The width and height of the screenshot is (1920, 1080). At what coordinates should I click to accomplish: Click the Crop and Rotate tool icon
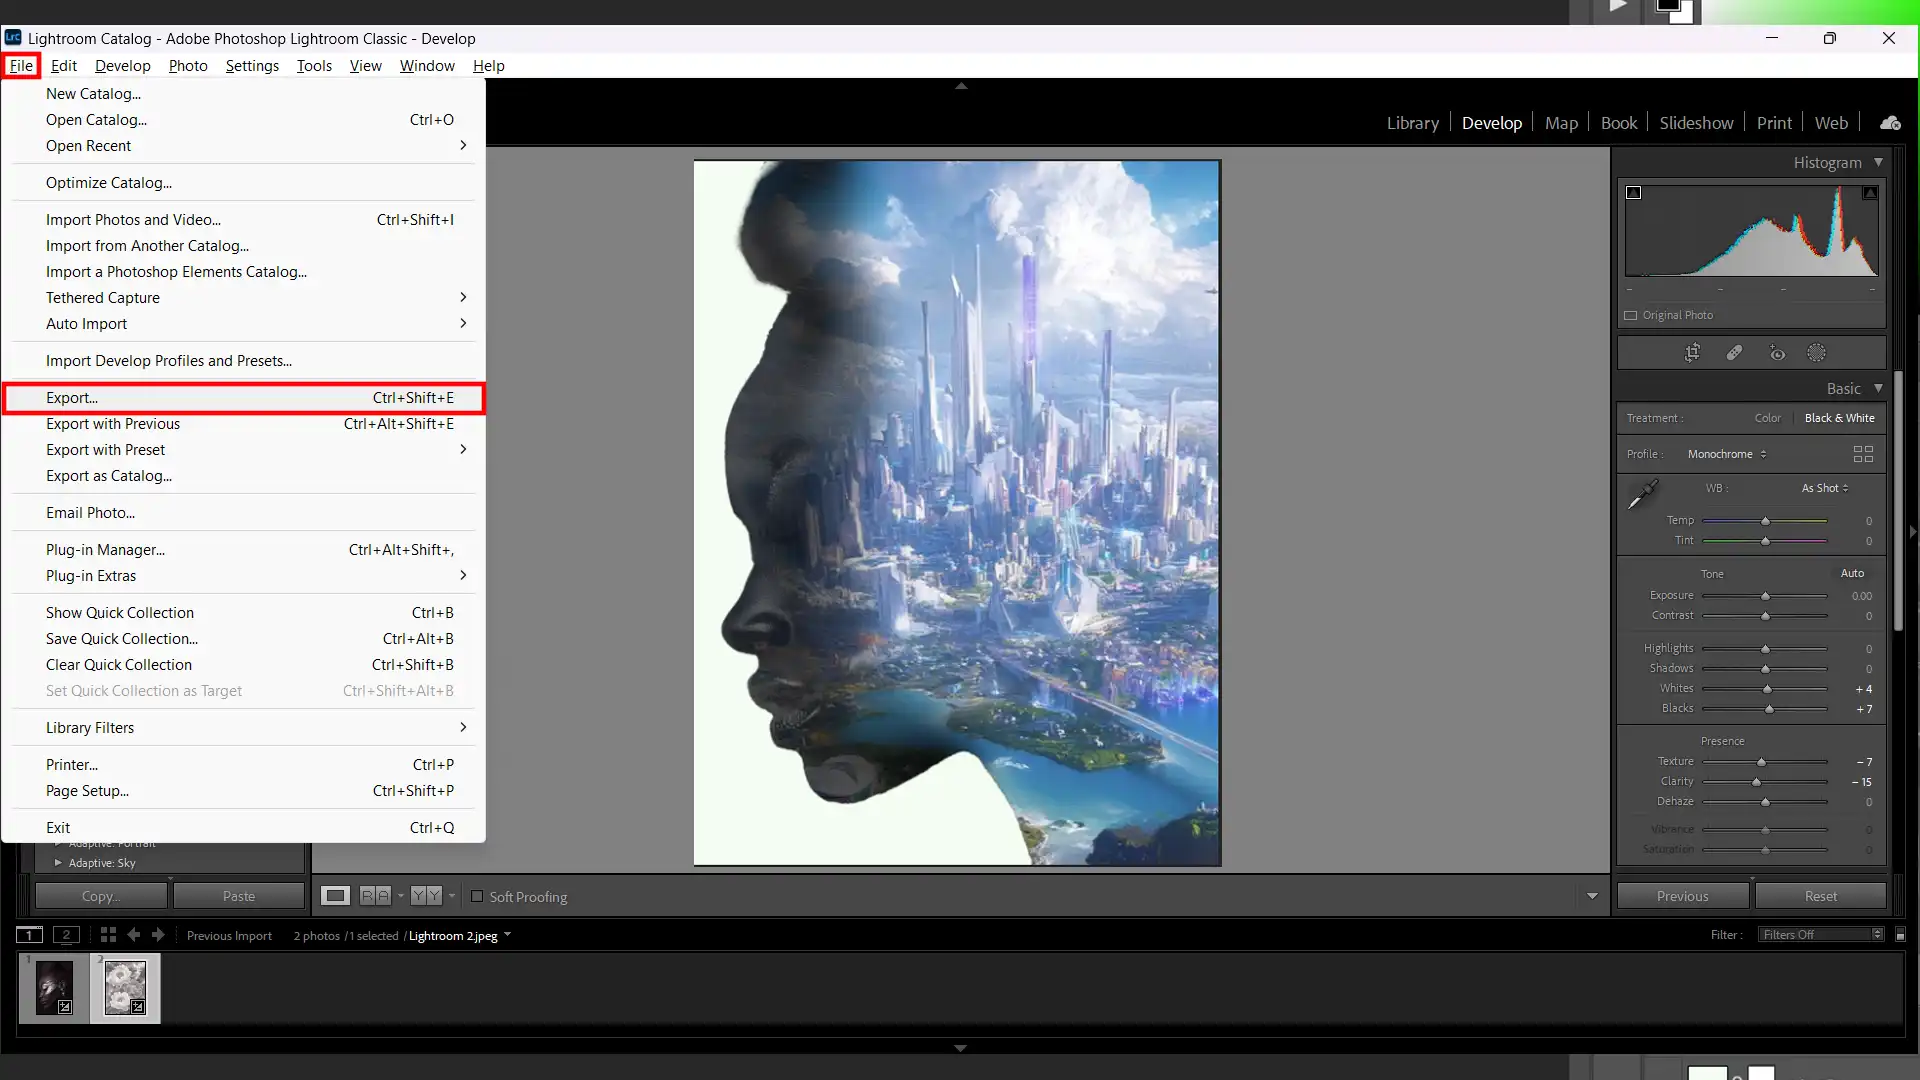(1692, 352)
